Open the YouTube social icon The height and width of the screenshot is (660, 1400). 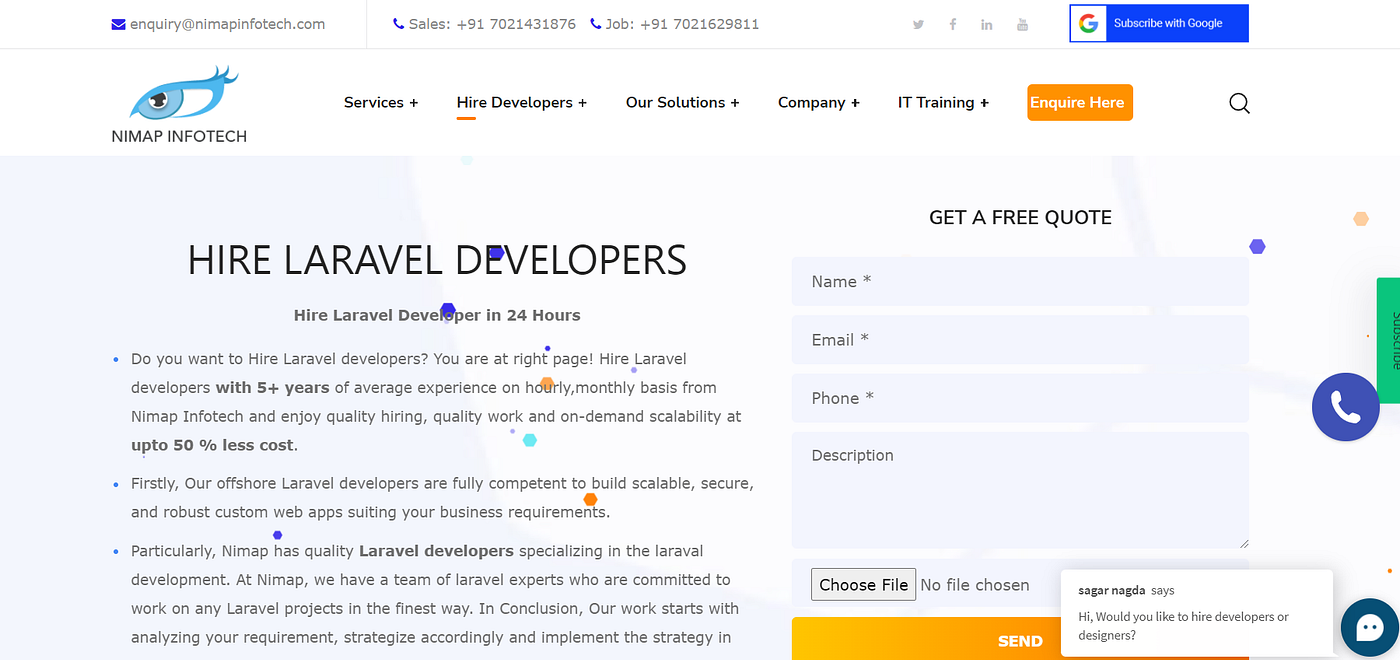[1022, 25]
